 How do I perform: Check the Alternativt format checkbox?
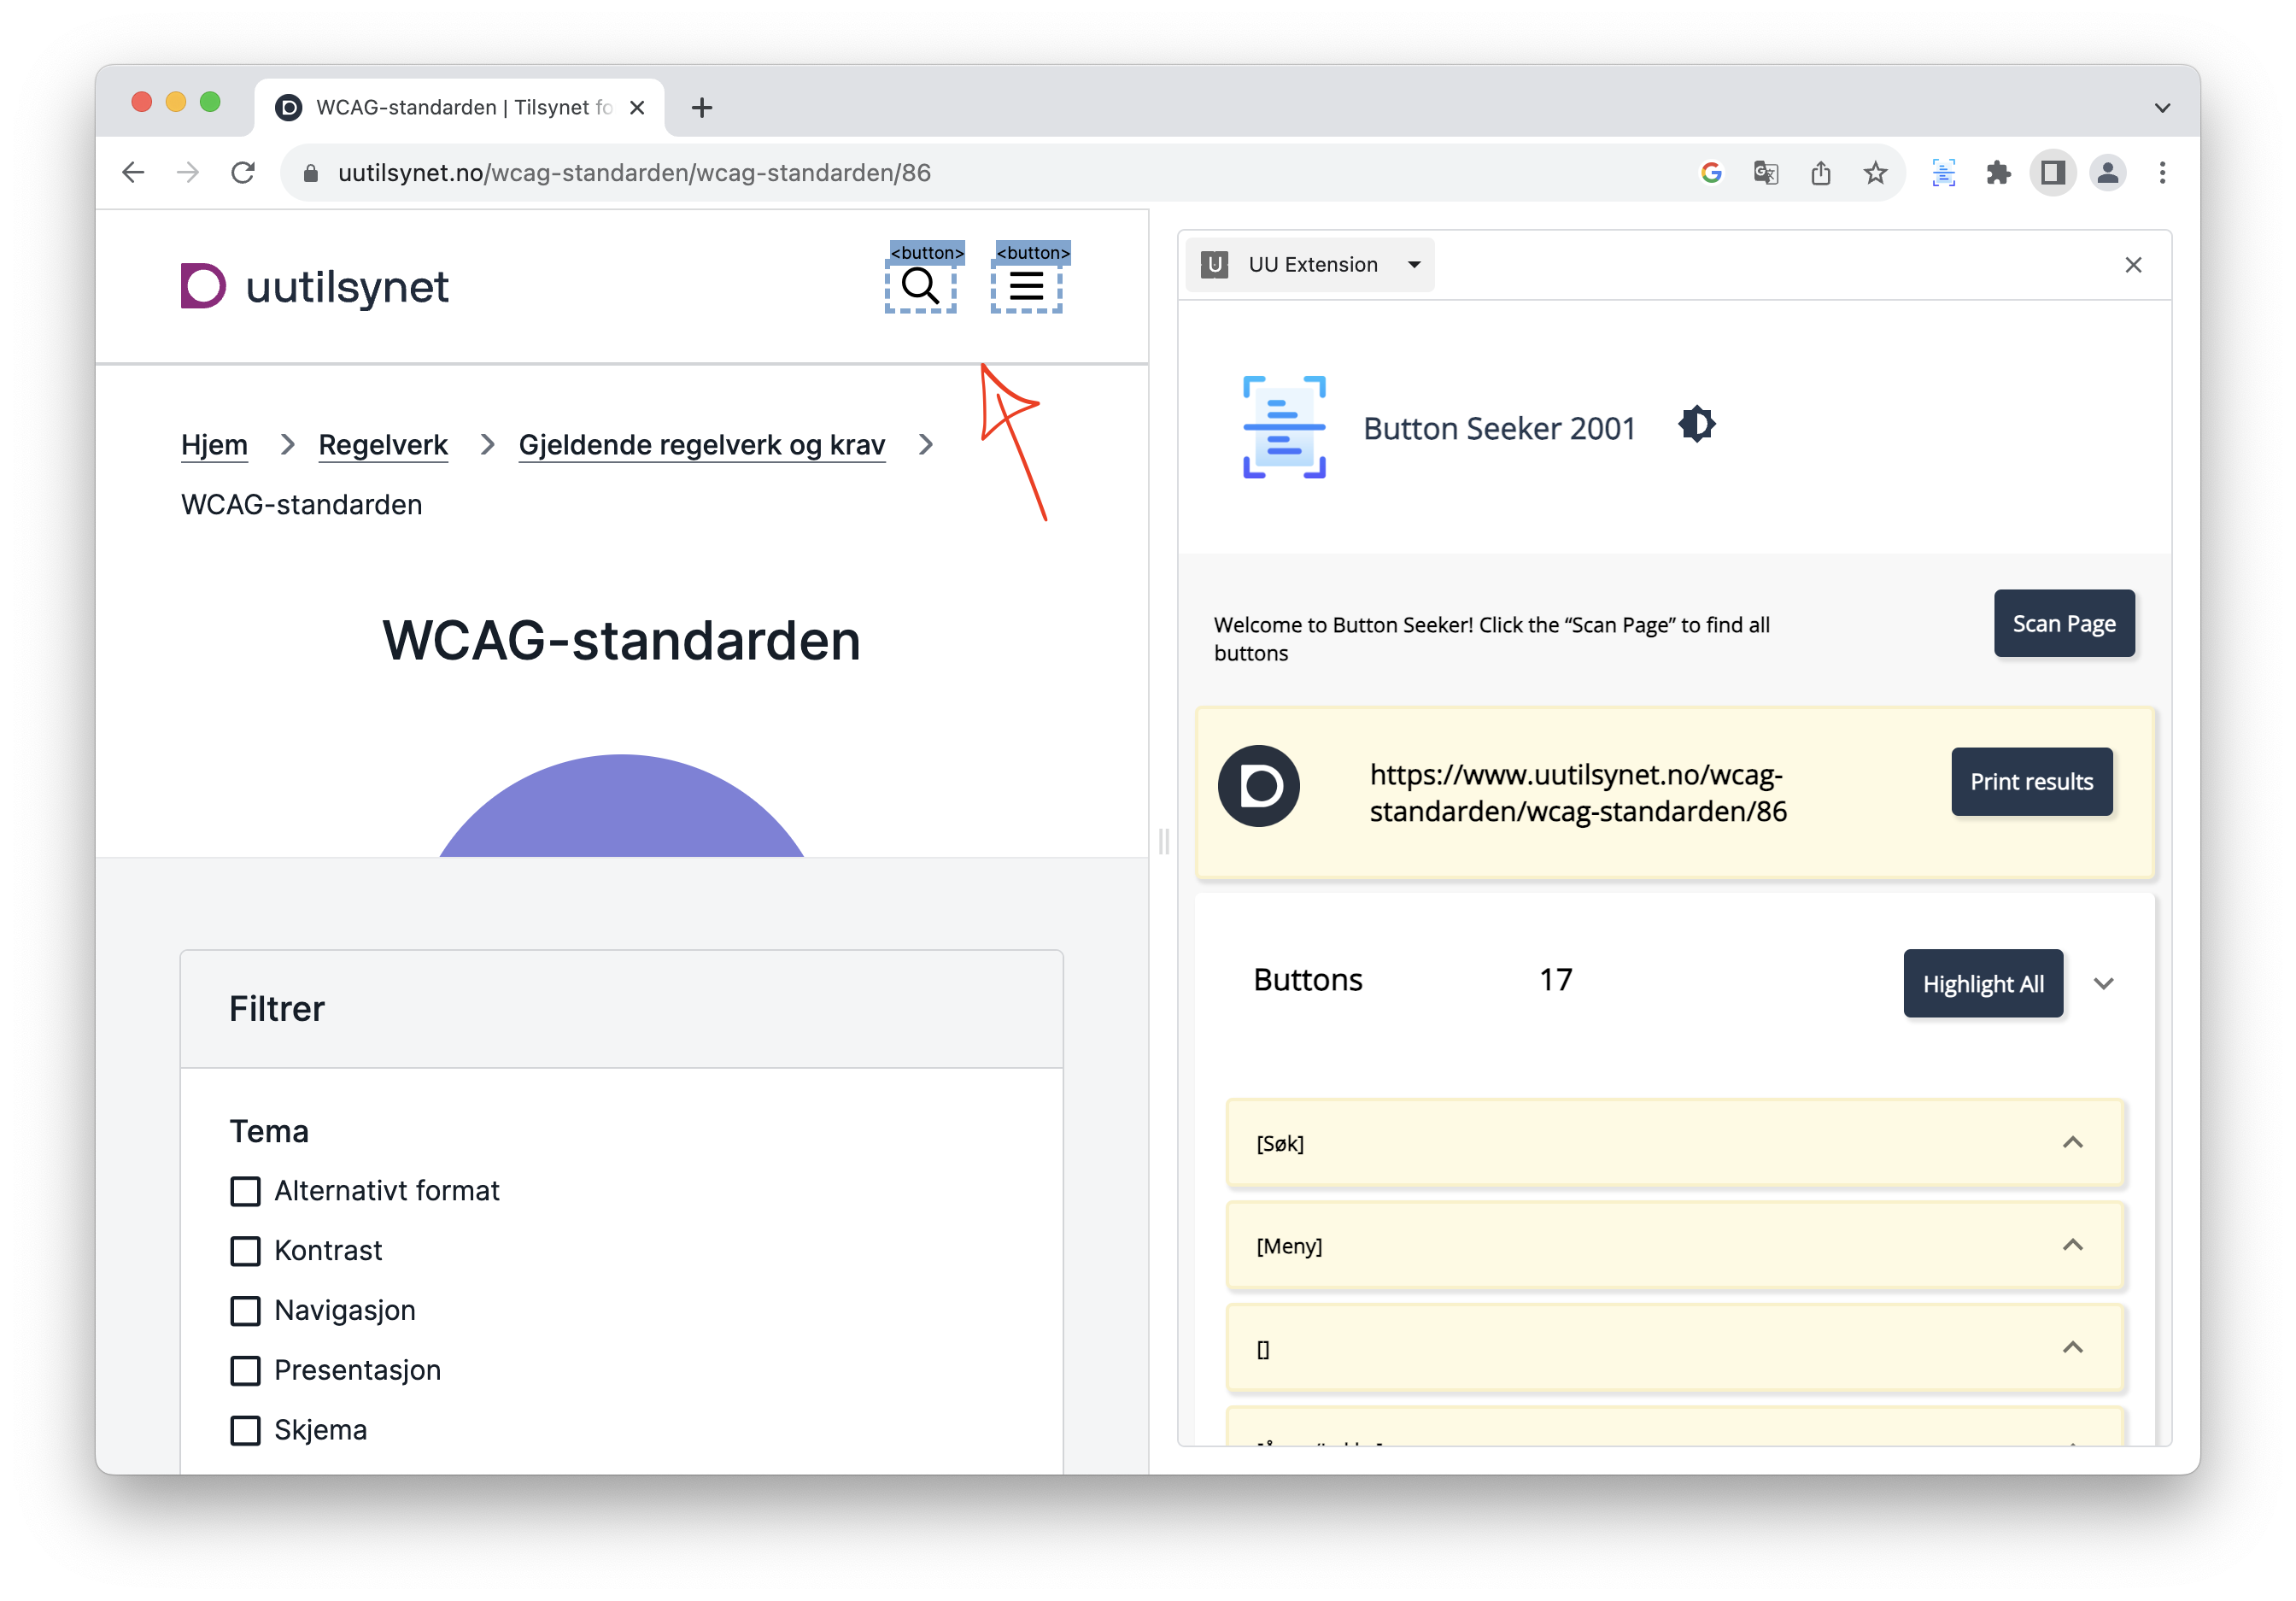click(x=245, y=1191)
